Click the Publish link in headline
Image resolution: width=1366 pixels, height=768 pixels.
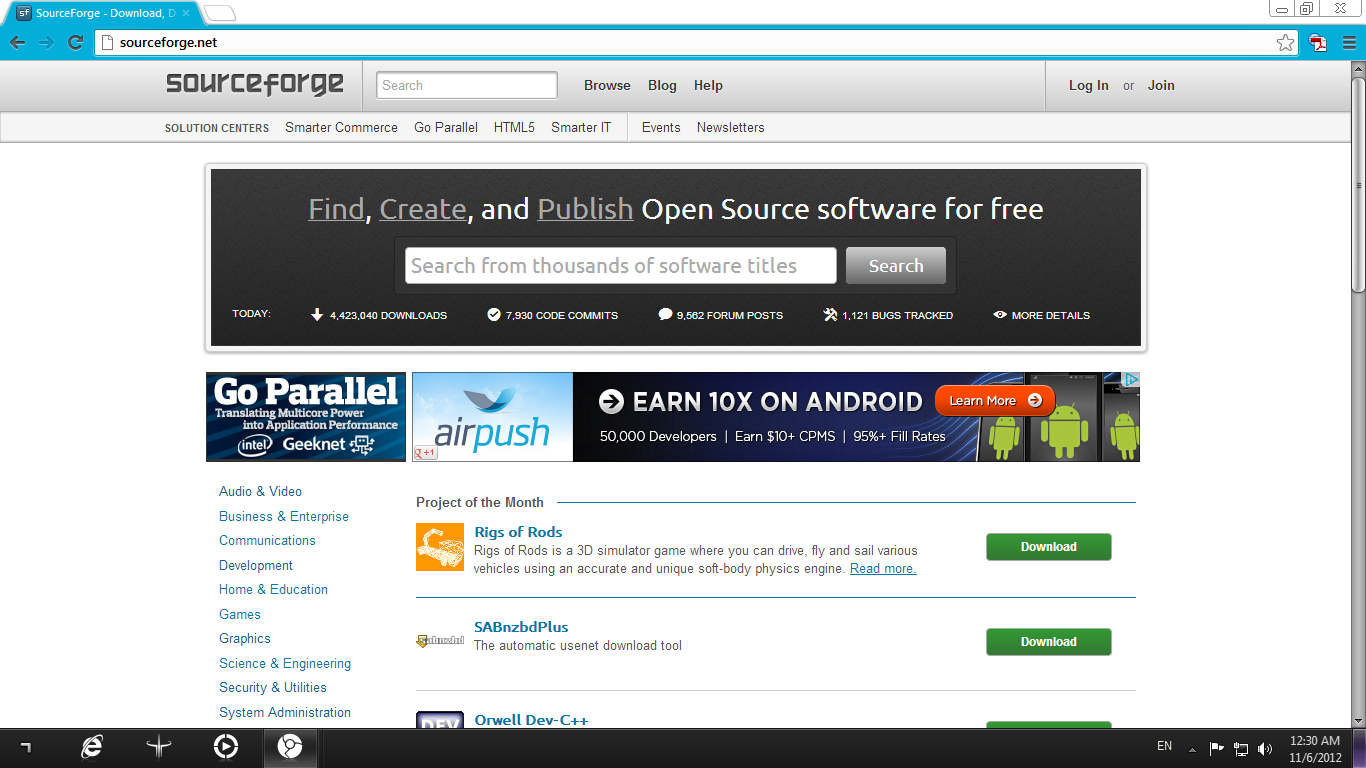(585, 209)
